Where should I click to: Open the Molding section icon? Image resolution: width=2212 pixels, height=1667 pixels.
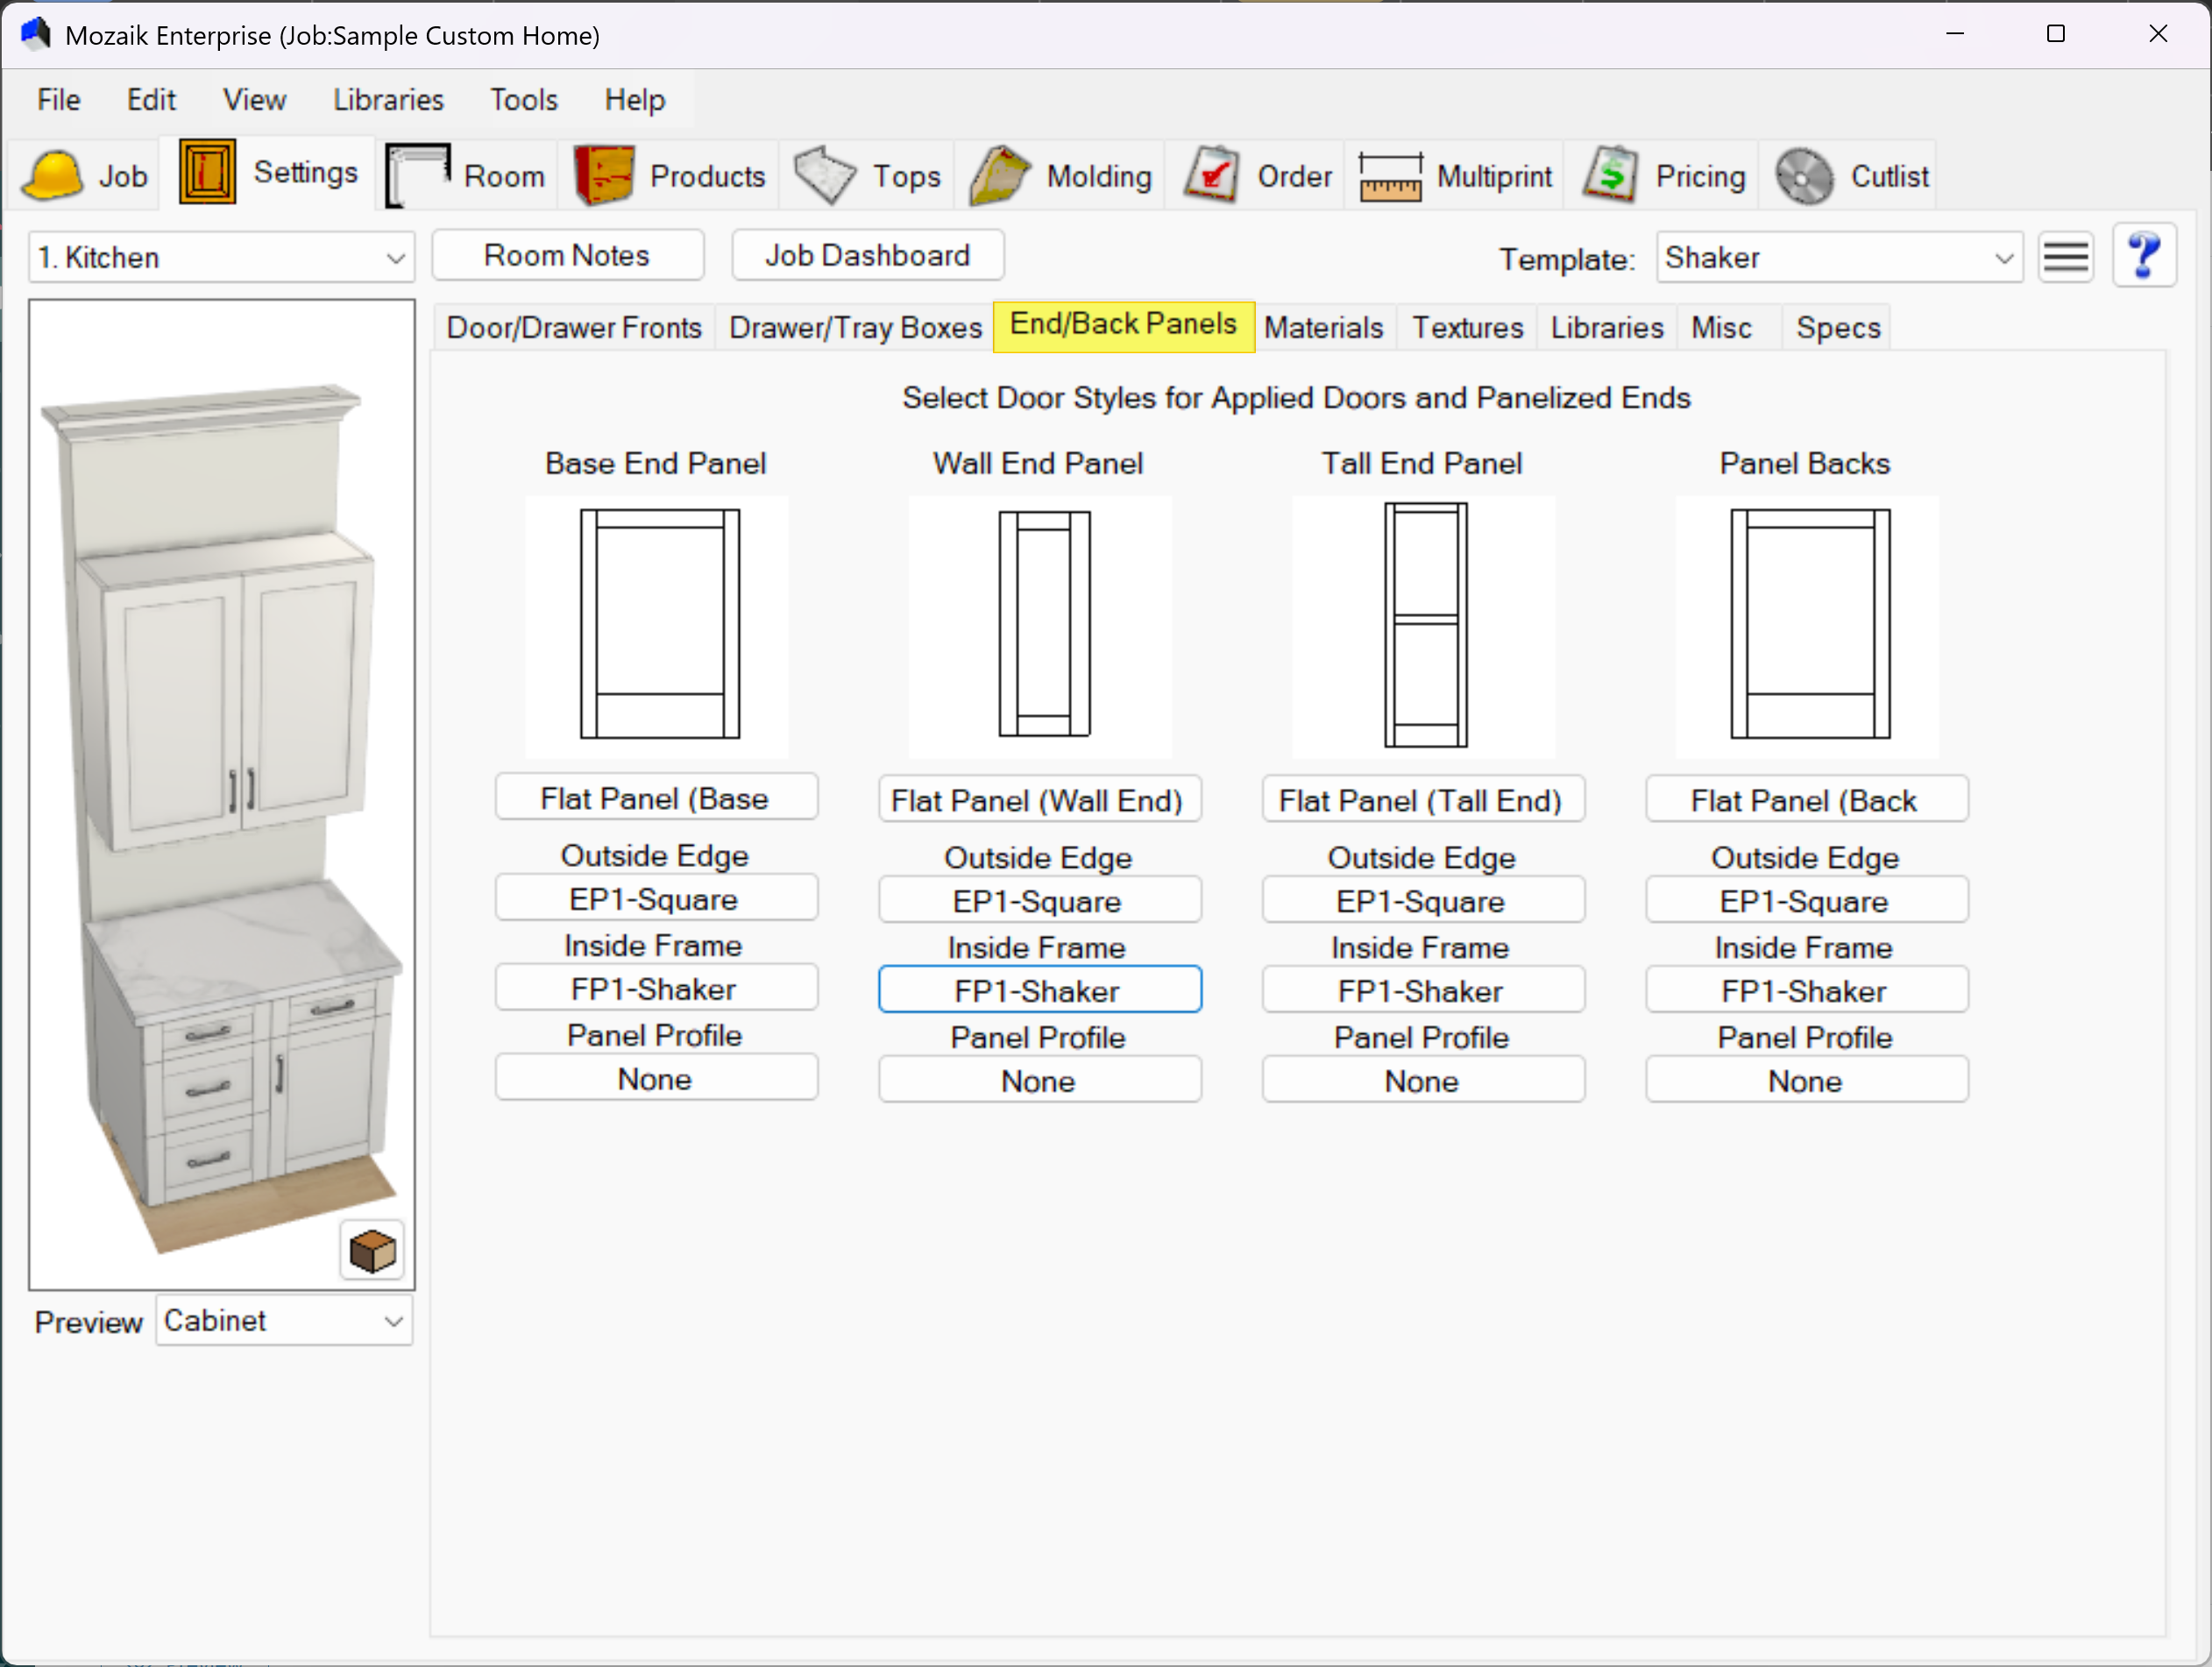(1000, 176)
